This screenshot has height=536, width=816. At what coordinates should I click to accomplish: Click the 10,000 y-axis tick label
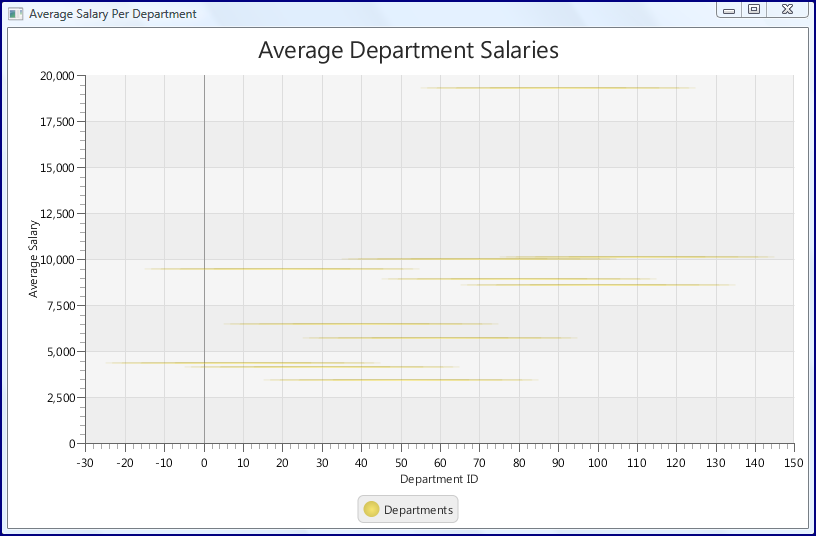click(x=57, y=260)
